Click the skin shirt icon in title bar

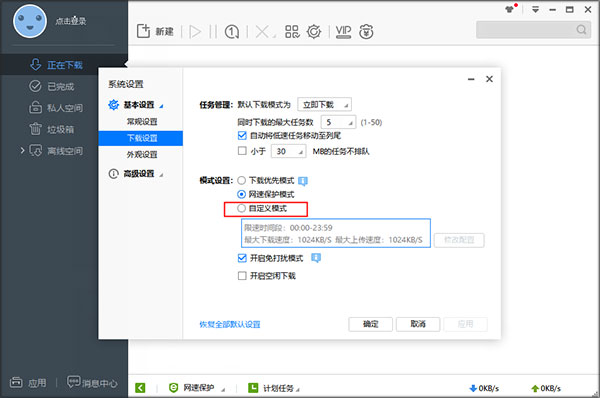[509, 9]
